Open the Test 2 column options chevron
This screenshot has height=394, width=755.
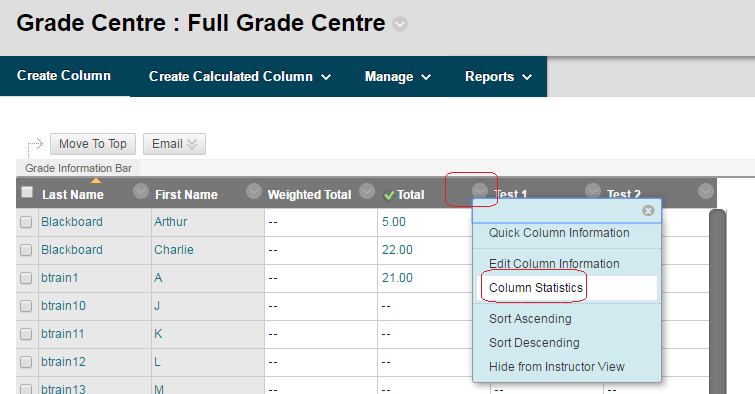705,191
